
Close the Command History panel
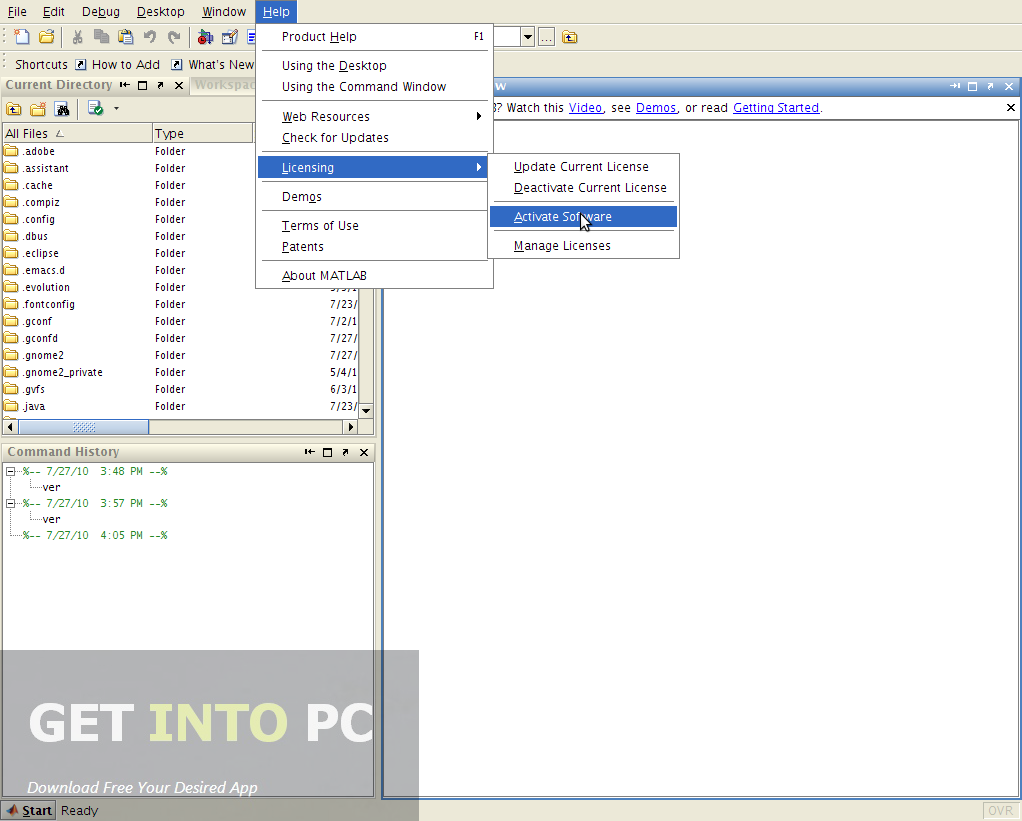[364, 452]
